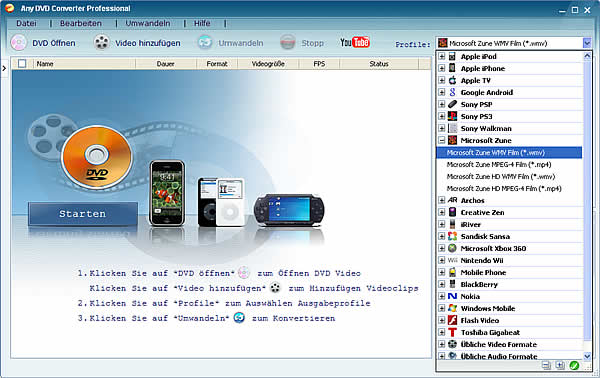The width and height of the screenshot is (600, 378).
Task: Expand the Mobile Phone category
Action: [442, 272]
